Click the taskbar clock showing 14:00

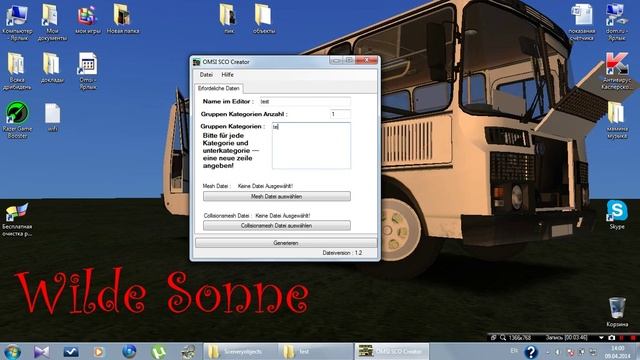click(x=618, y=352)
